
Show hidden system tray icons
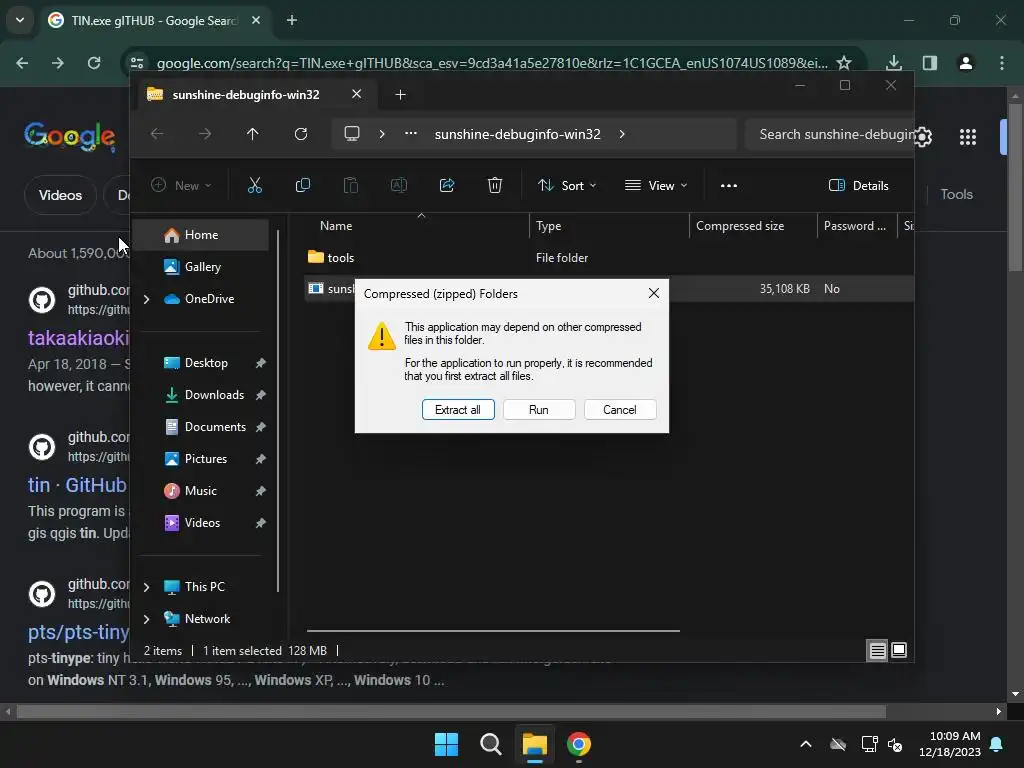tap(806, 744)
